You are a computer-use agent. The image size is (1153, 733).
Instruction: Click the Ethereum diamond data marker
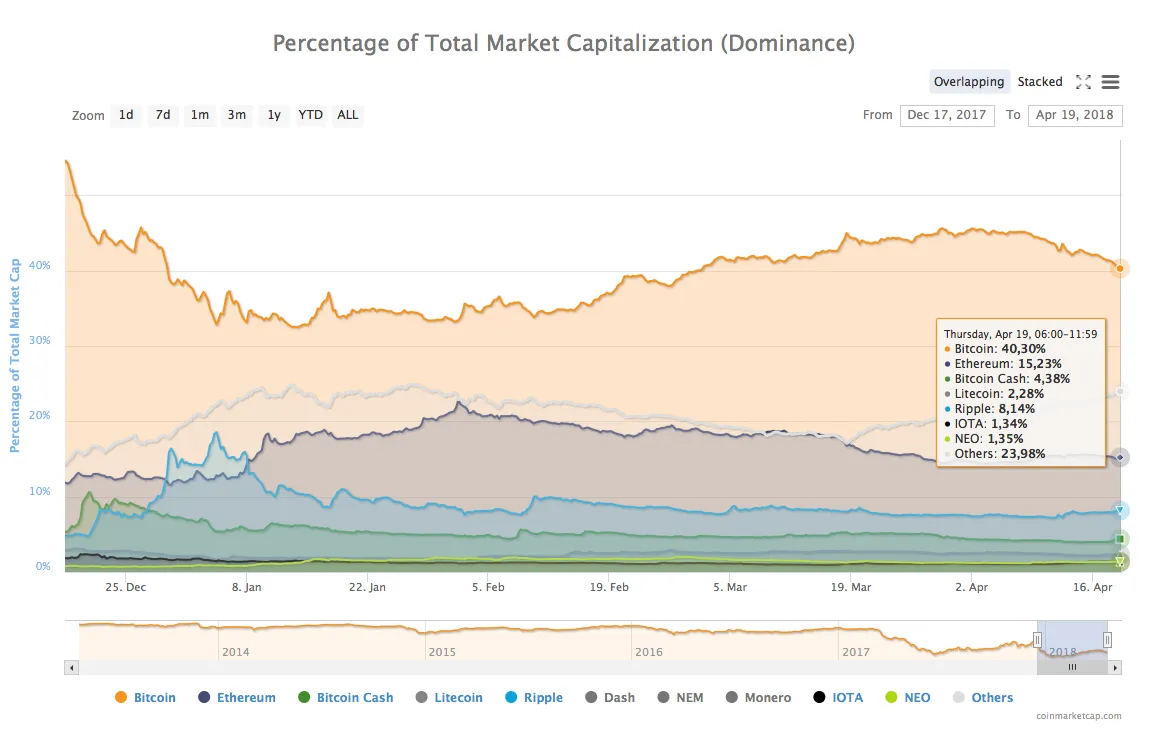coord(1119,457)
